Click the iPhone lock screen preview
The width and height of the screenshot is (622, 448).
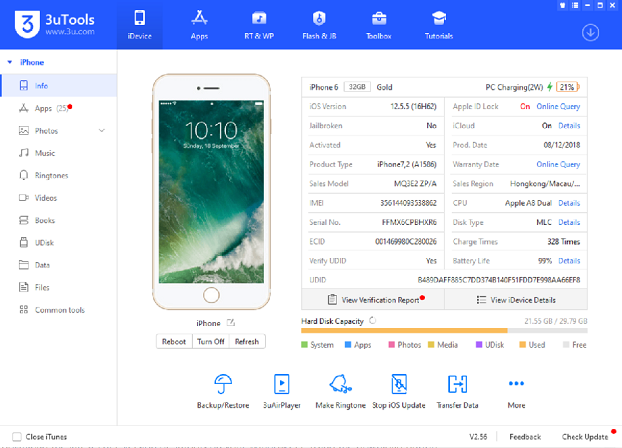coord(211,192)
